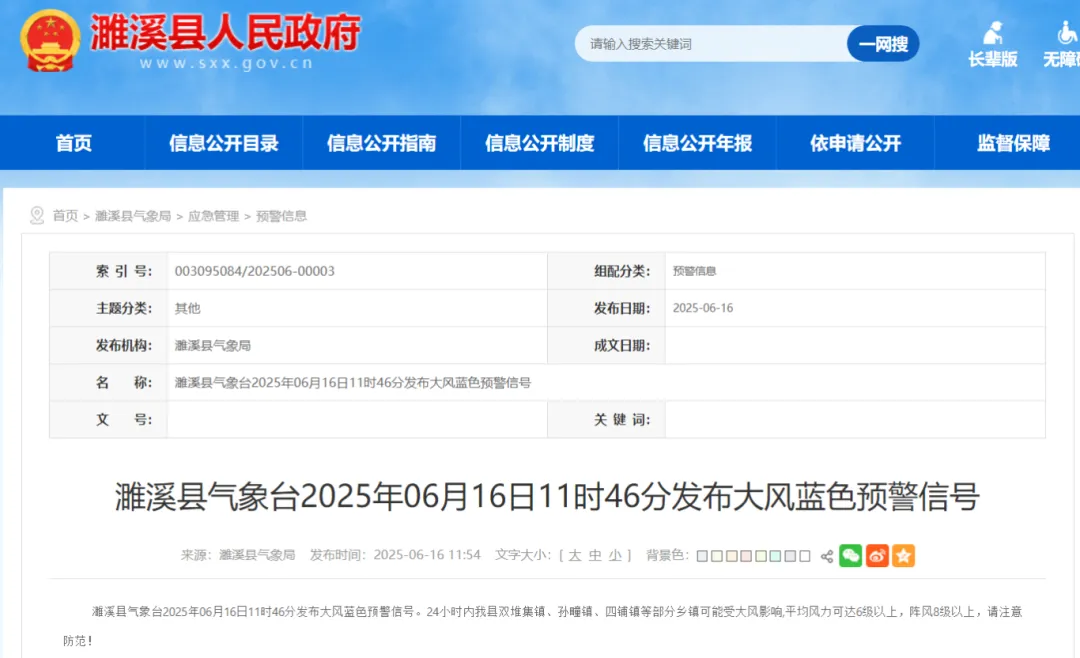Image resolution: width=1080 pixels, height=658 pixels.
Task: Click the 濉溪县气象局 breadcrumb link
Action: coord(133,216)
